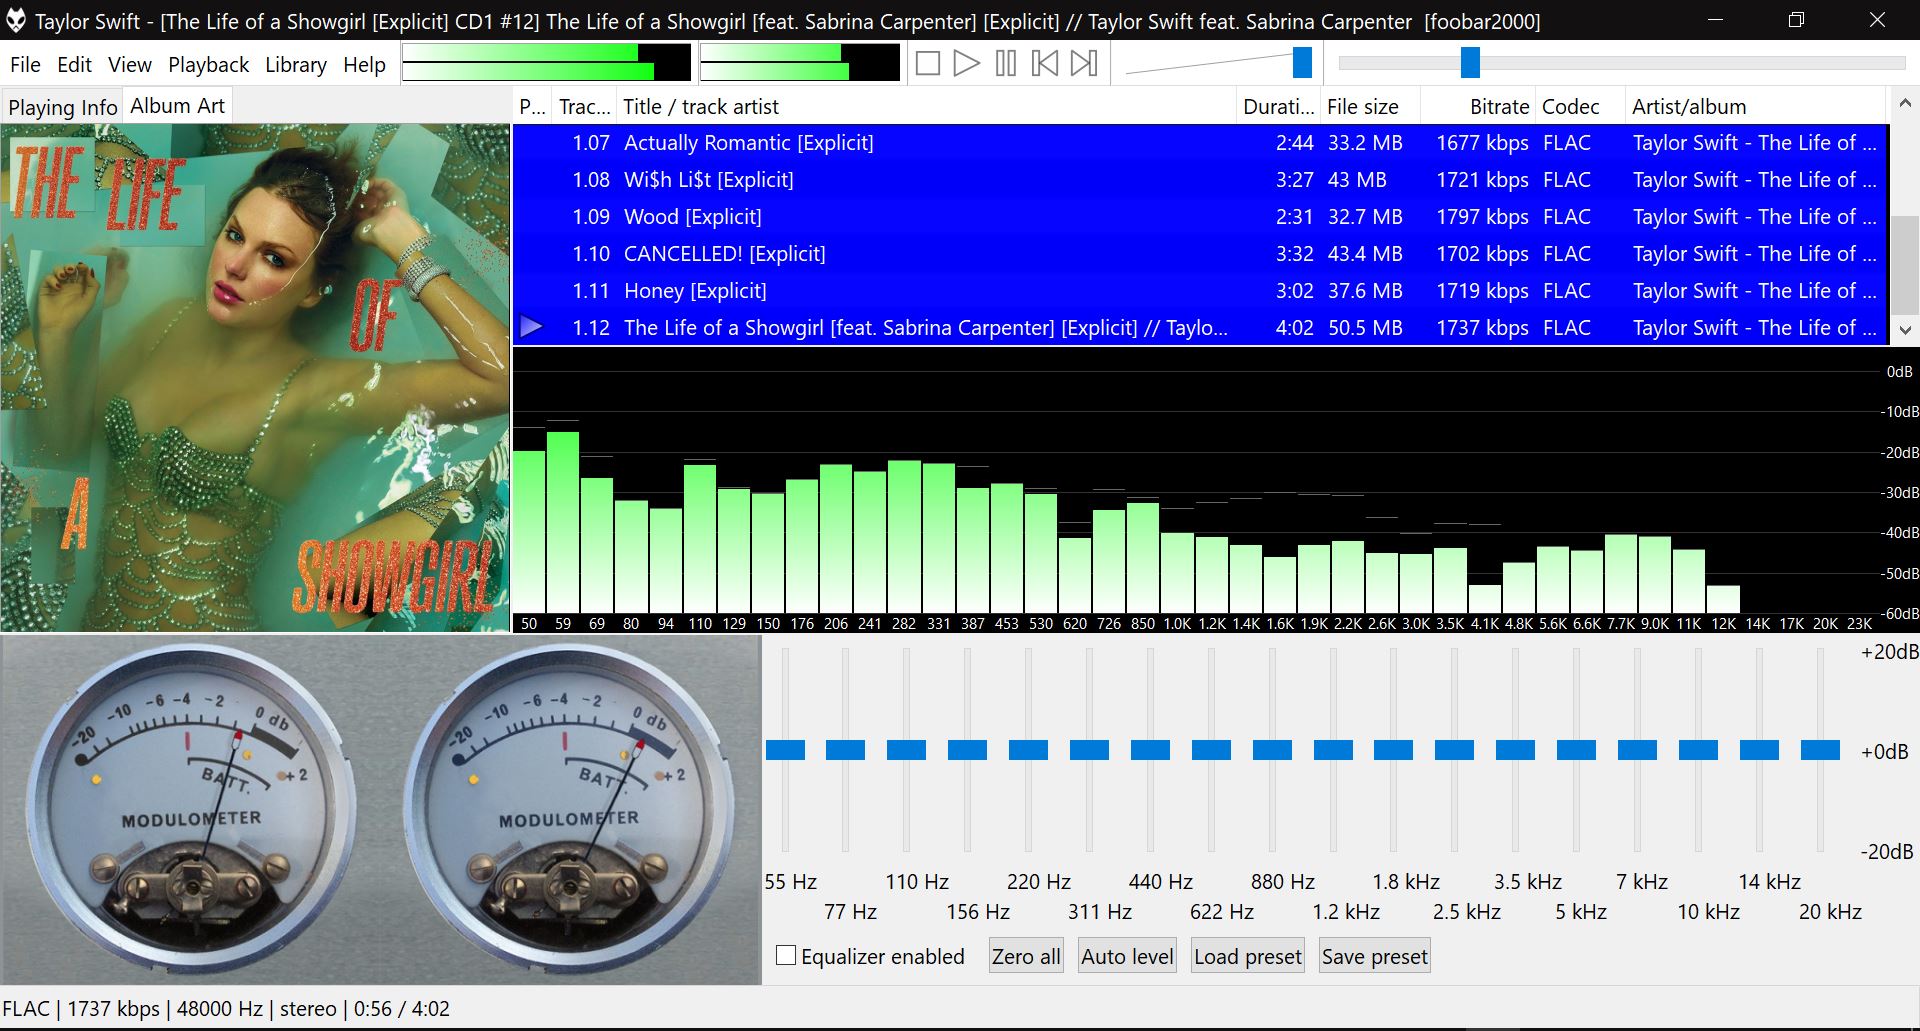The width and height of the screenshot is (1920, 1031).
Task: Select track 1.12 The Life of a Showgirl
Action: [x=1200, y=328]
